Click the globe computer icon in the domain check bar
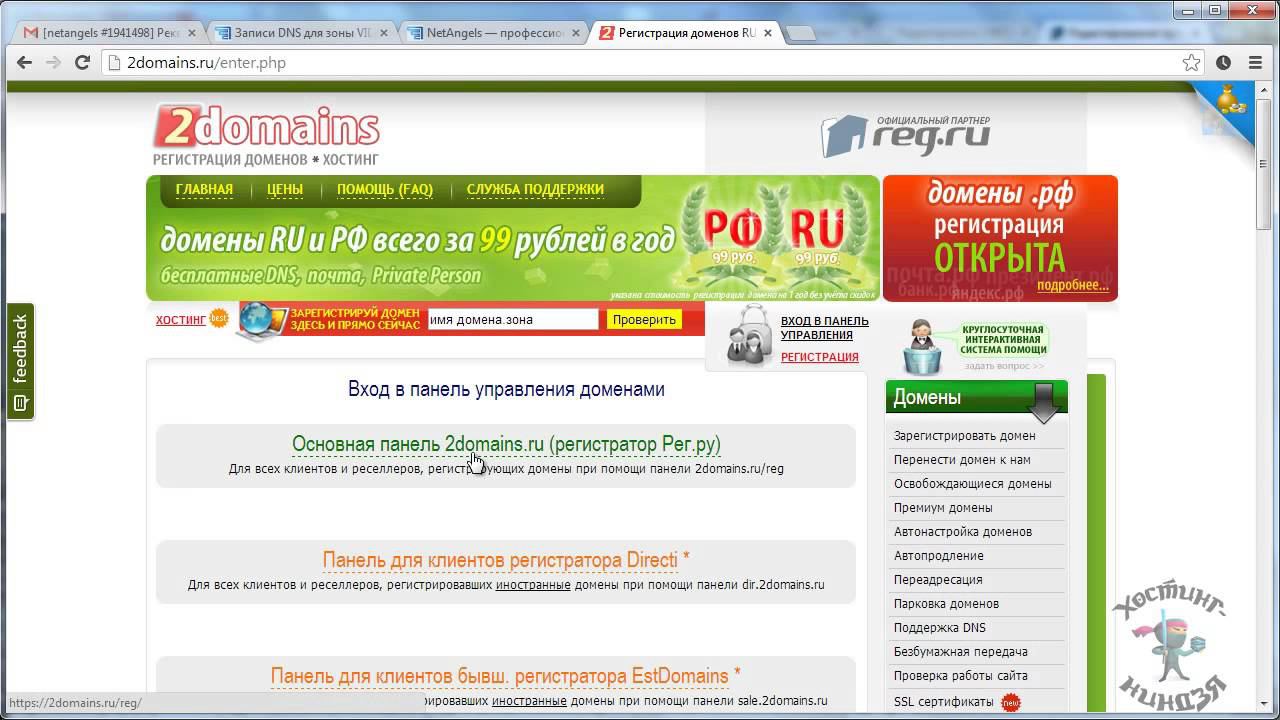1280x720 pixels. [261, 320]
